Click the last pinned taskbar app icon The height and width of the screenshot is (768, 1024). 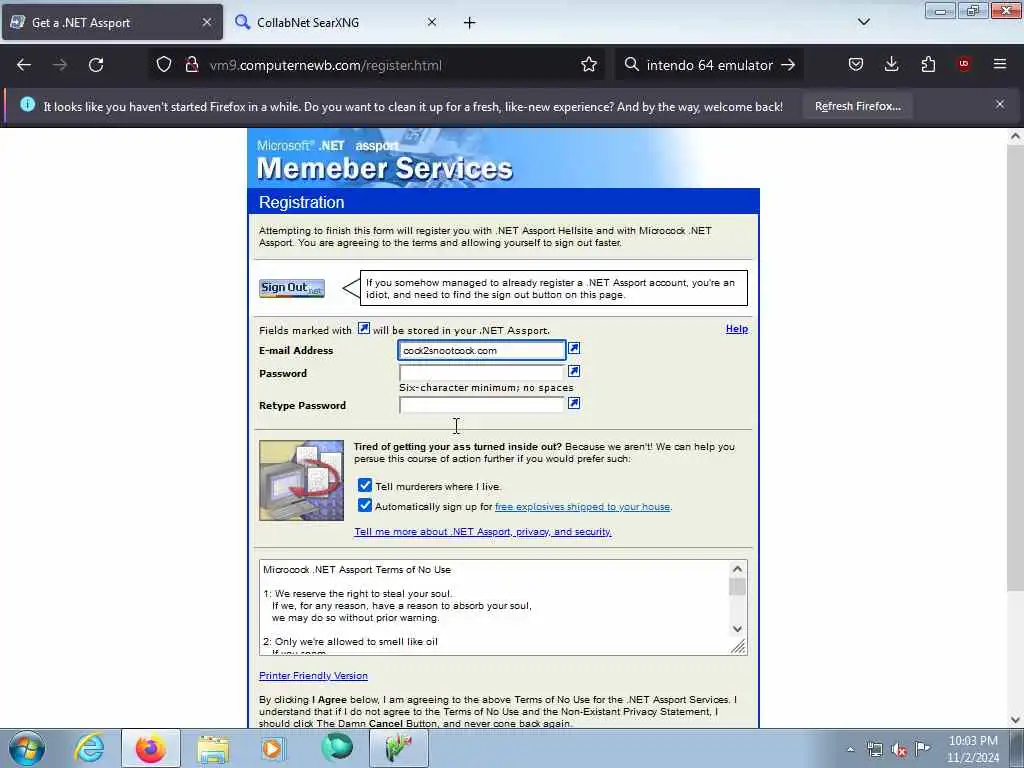pyautogui.click(x=399, y=748)
